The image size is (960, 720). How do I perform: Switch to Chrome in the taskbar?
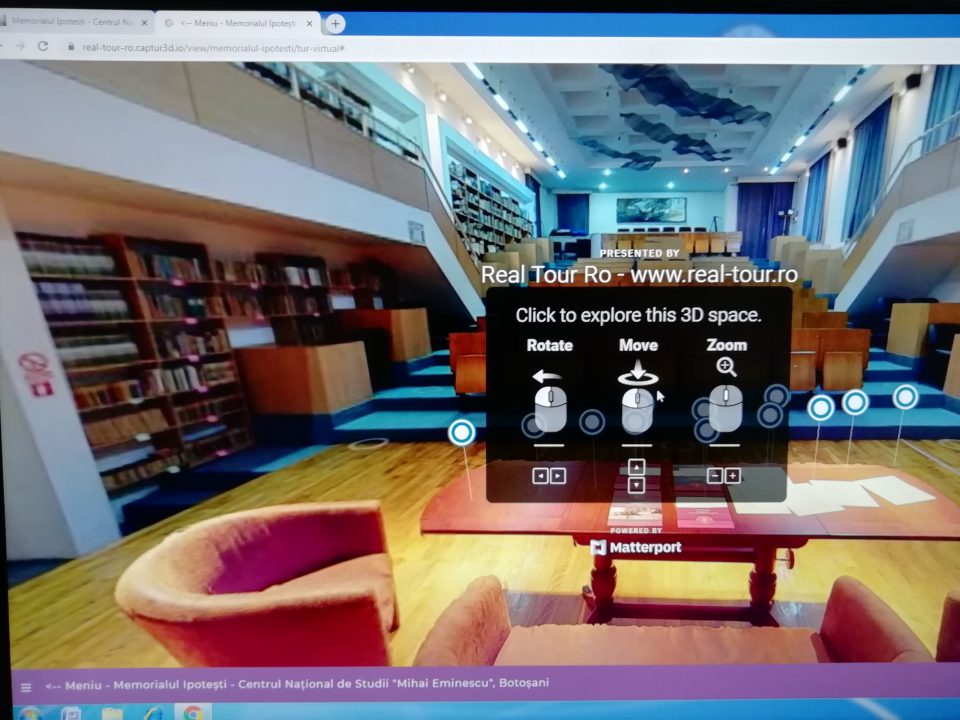click(x=193, y=713)
